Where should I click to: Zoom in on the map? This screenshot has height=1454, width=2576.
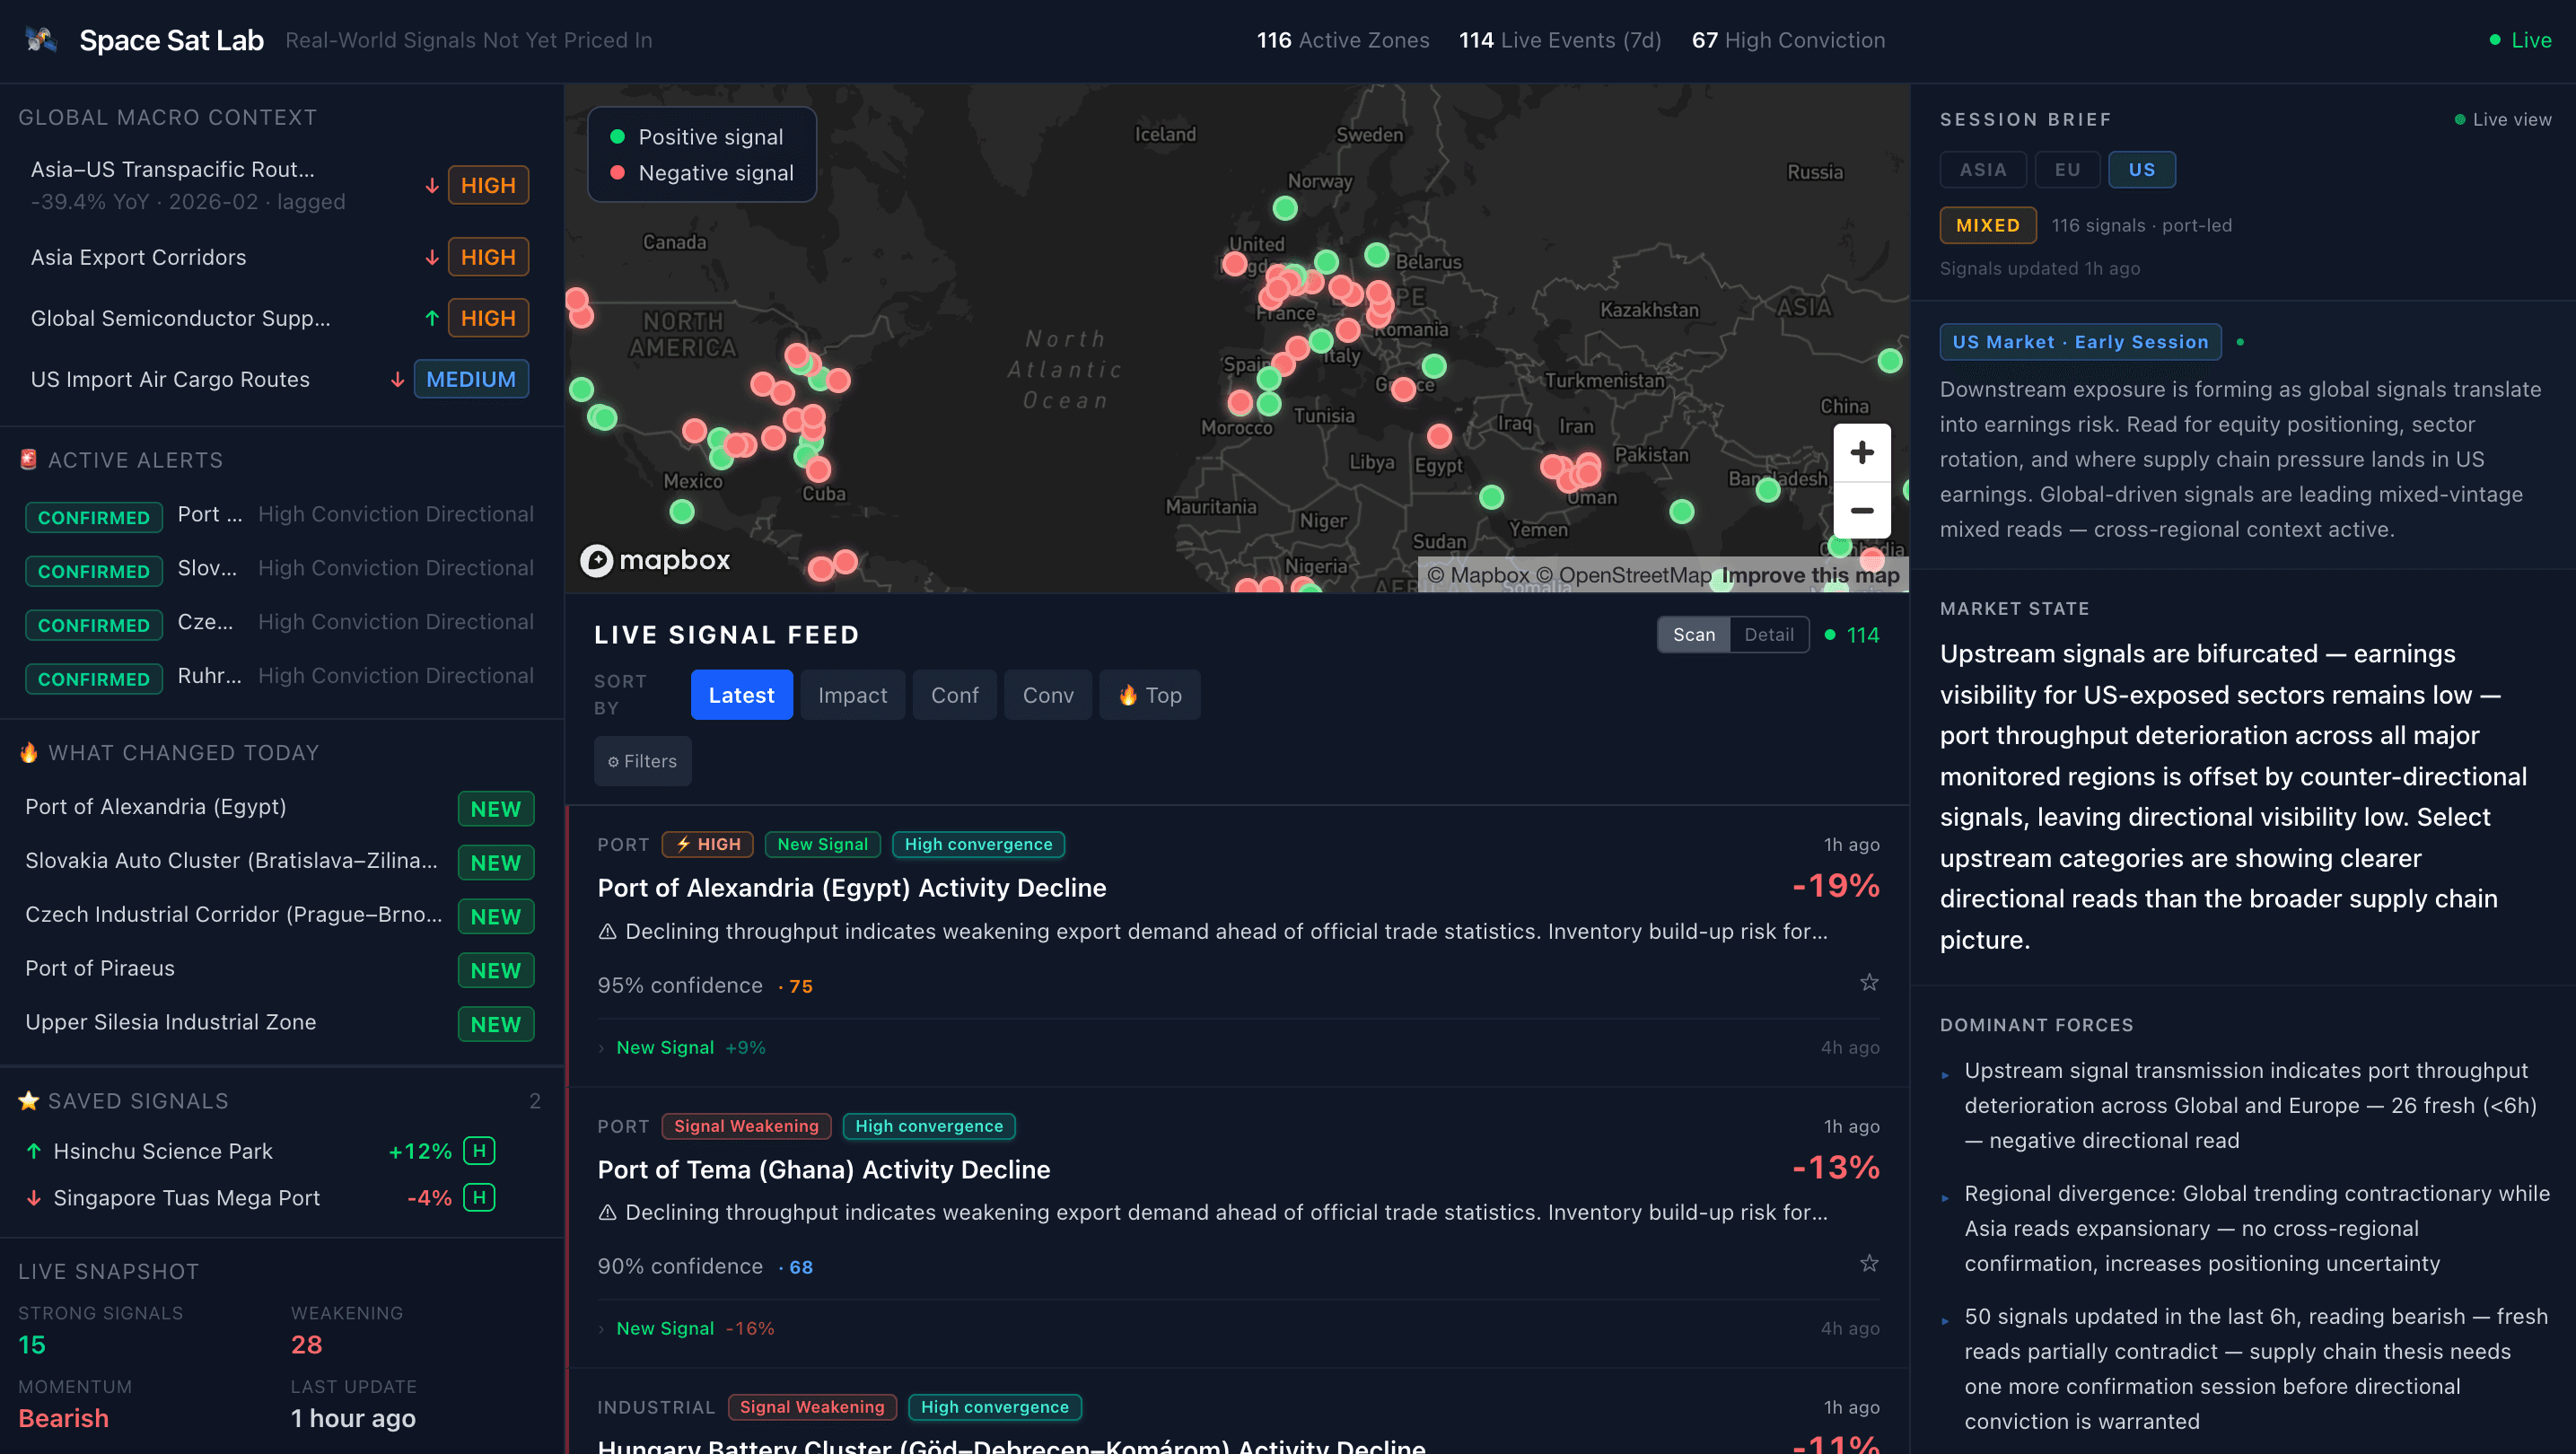tap(1861, 453)
